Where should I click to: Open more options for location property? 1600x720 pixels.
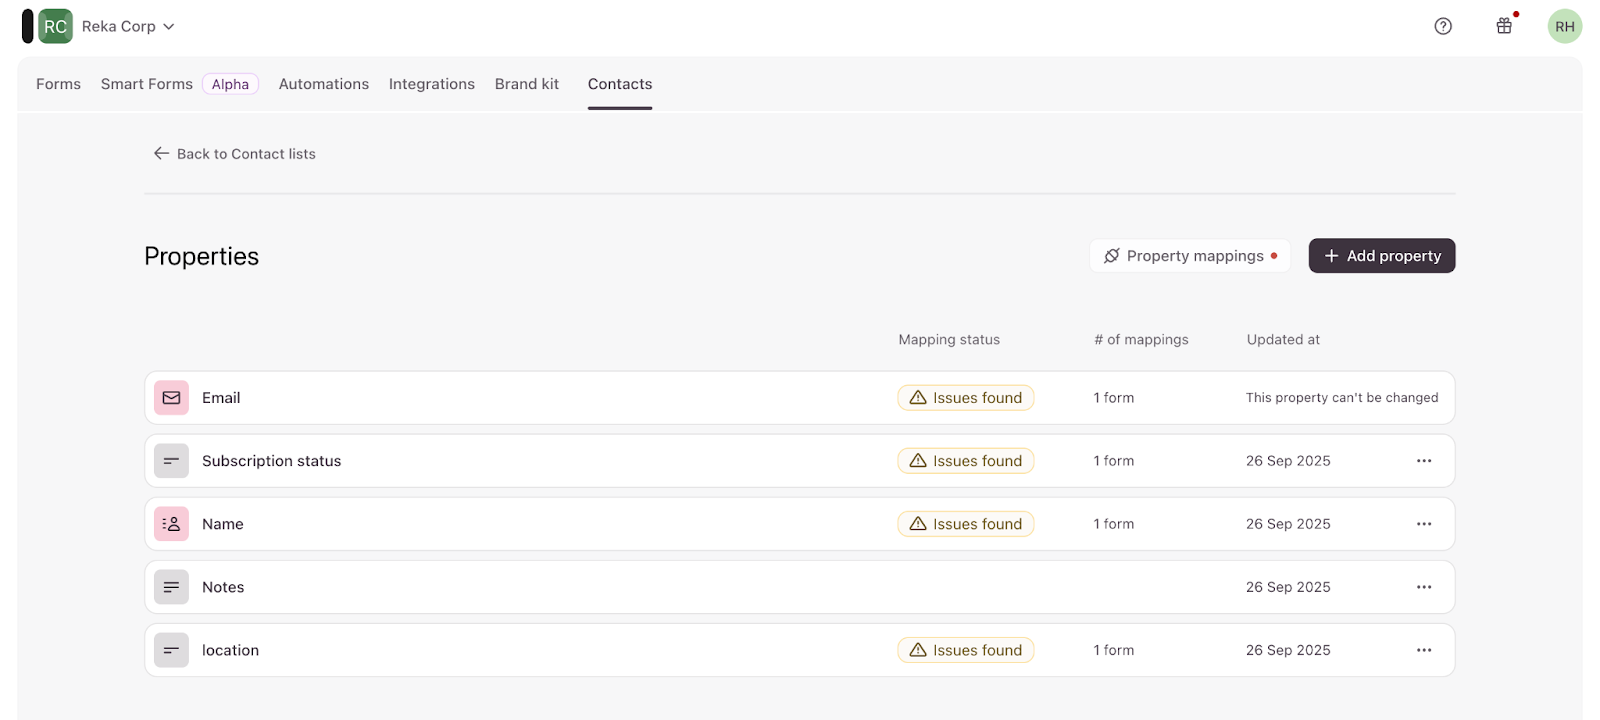[1424, 650]
